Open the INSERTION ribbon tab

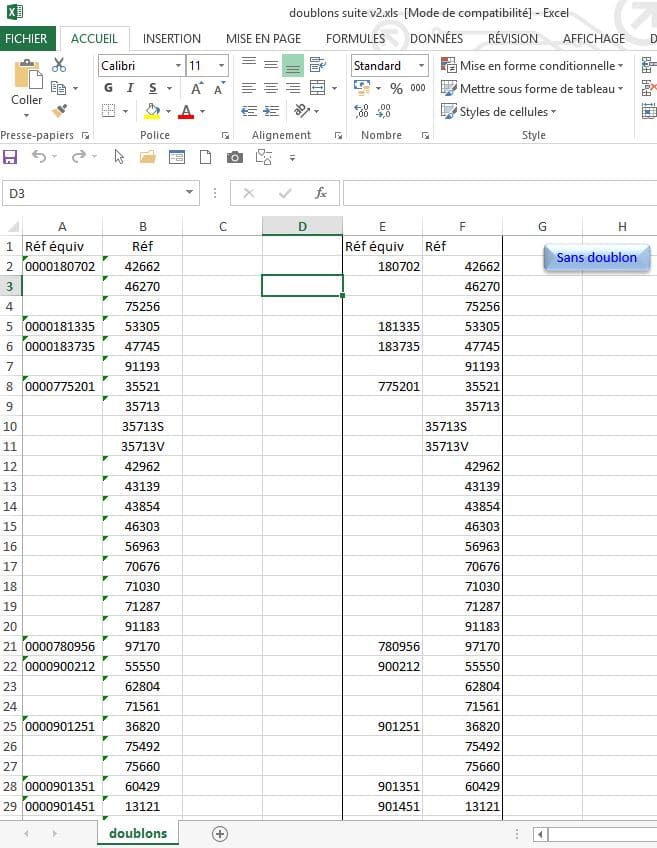171,38
